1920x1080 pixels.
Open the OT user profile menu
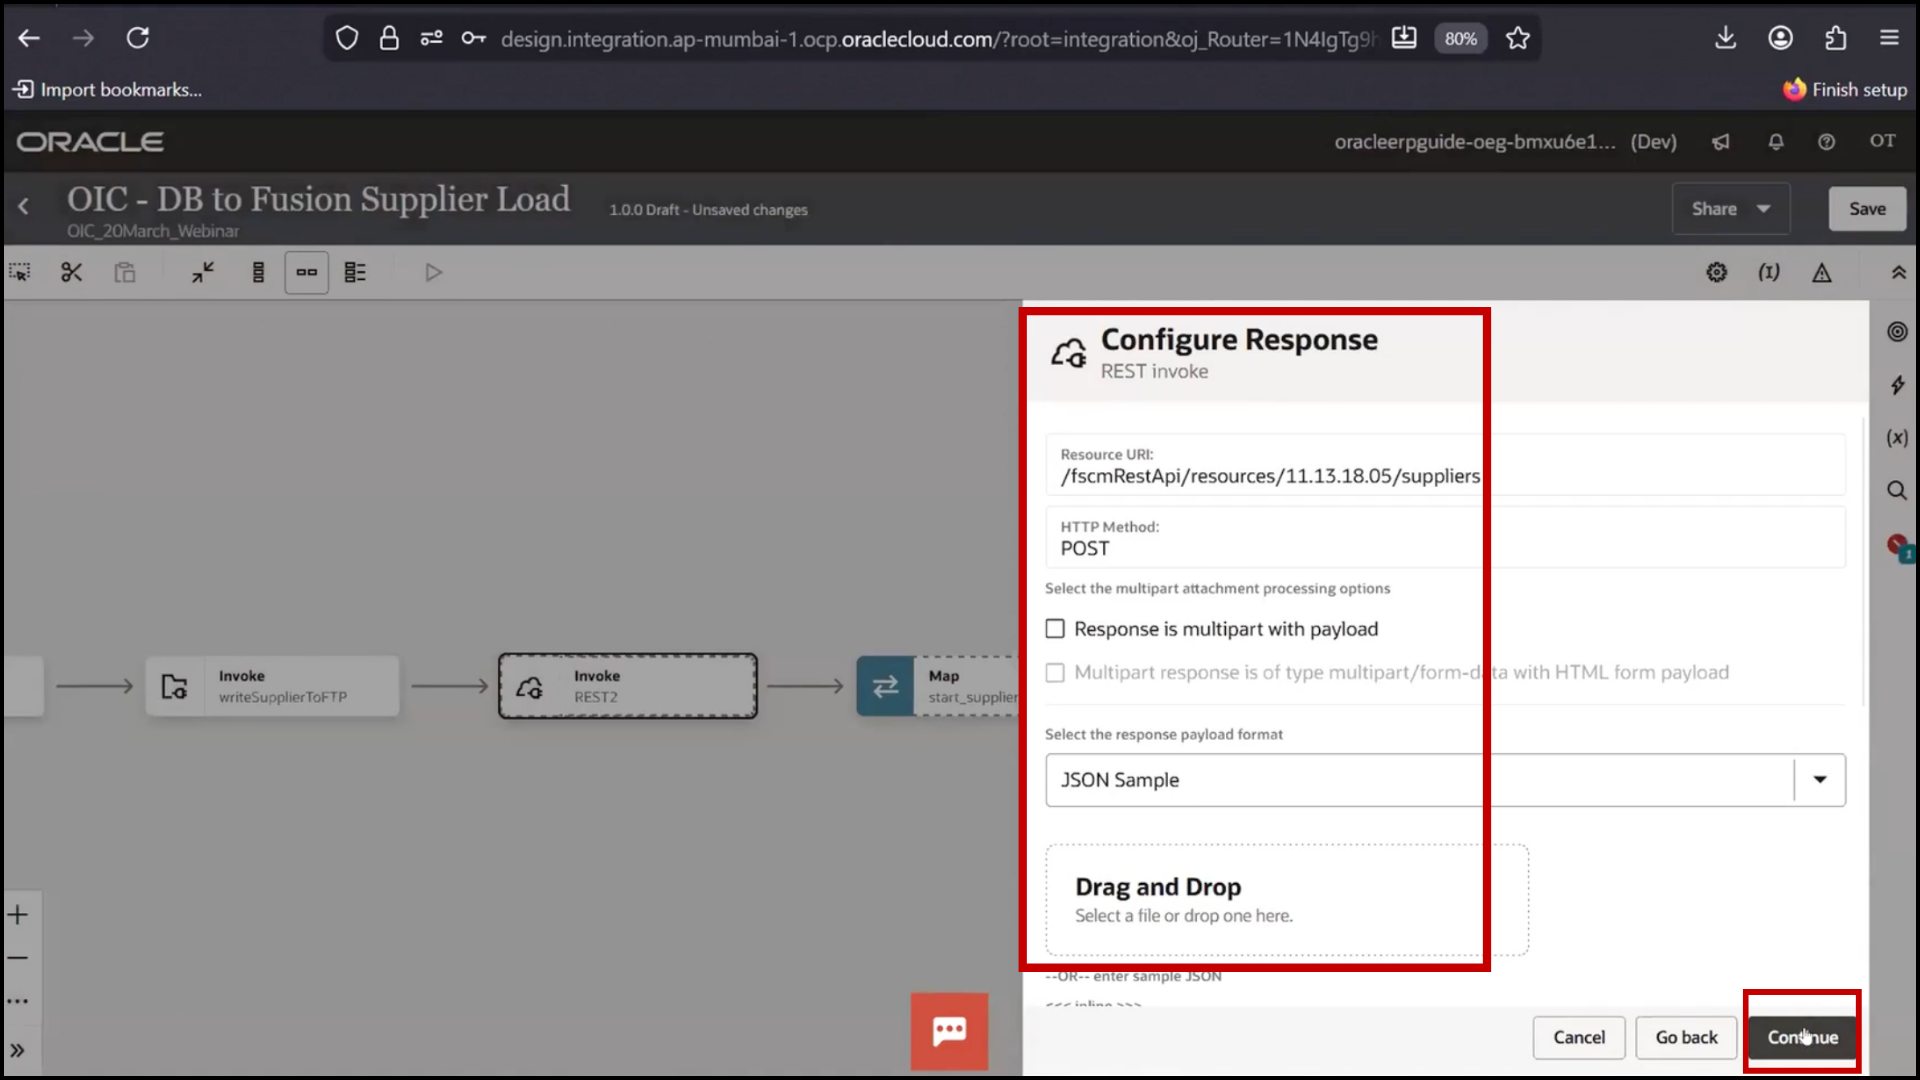pos(1882,141)
